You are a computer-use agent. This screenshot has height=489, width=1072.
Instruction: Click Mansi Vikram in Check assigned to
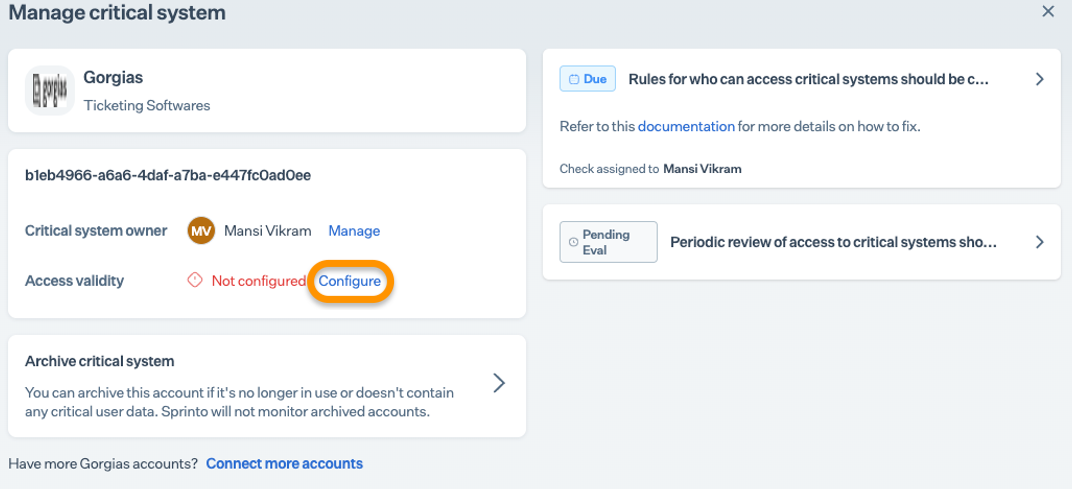point(702,168)
